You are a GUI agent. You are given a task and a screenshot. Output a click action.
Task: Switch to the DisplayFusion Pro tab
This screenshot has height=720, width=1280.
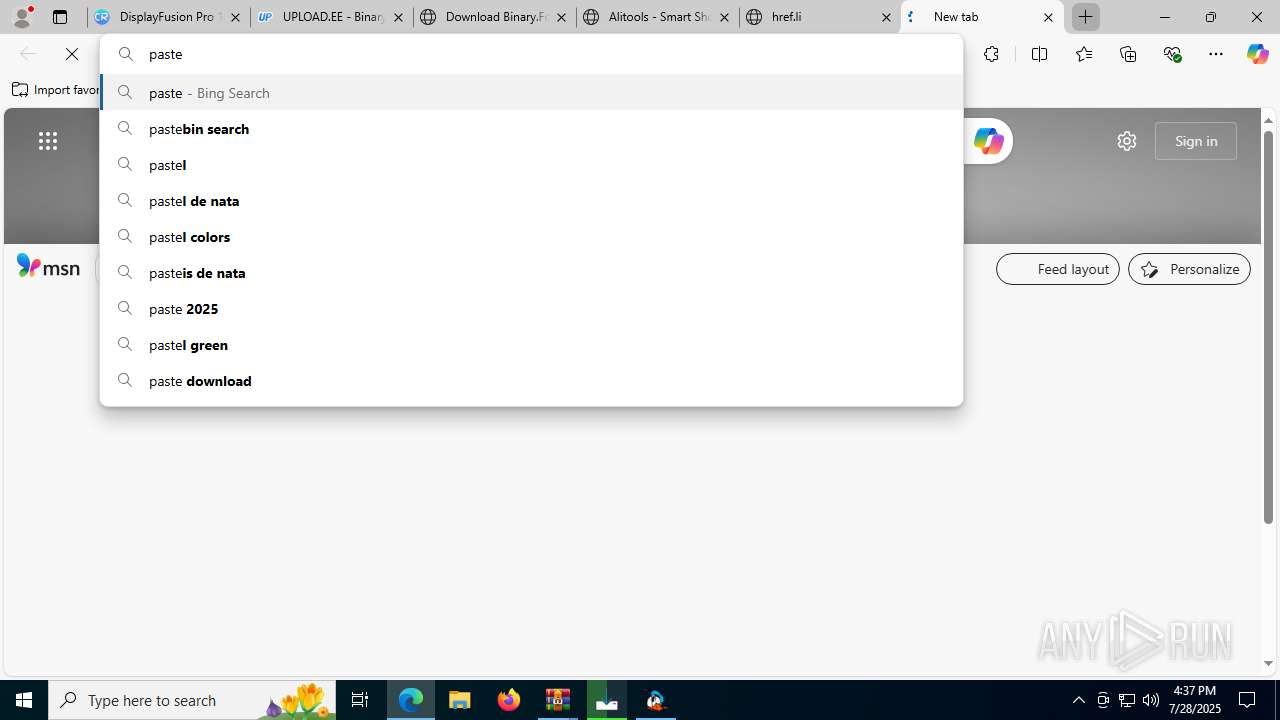coord(169,17)
